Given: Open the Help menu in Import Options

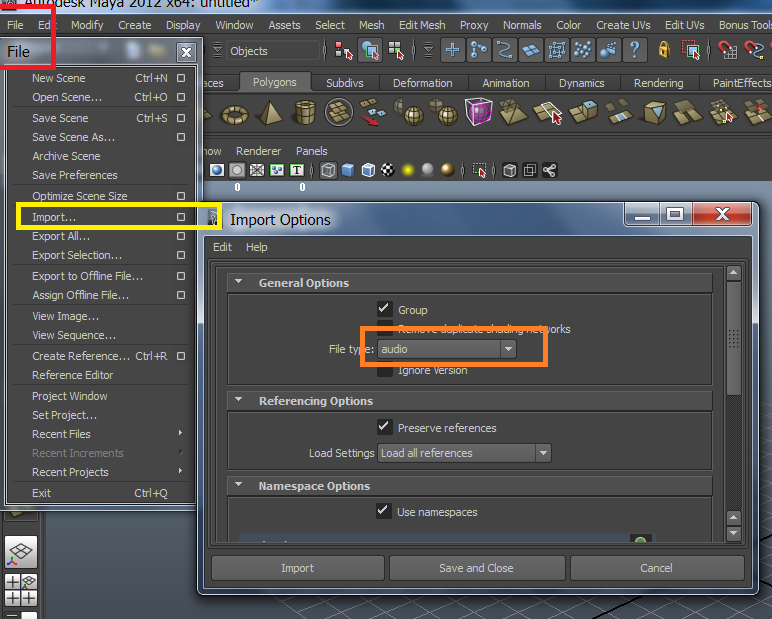Looking at the screenshot, I should [257, 247].
